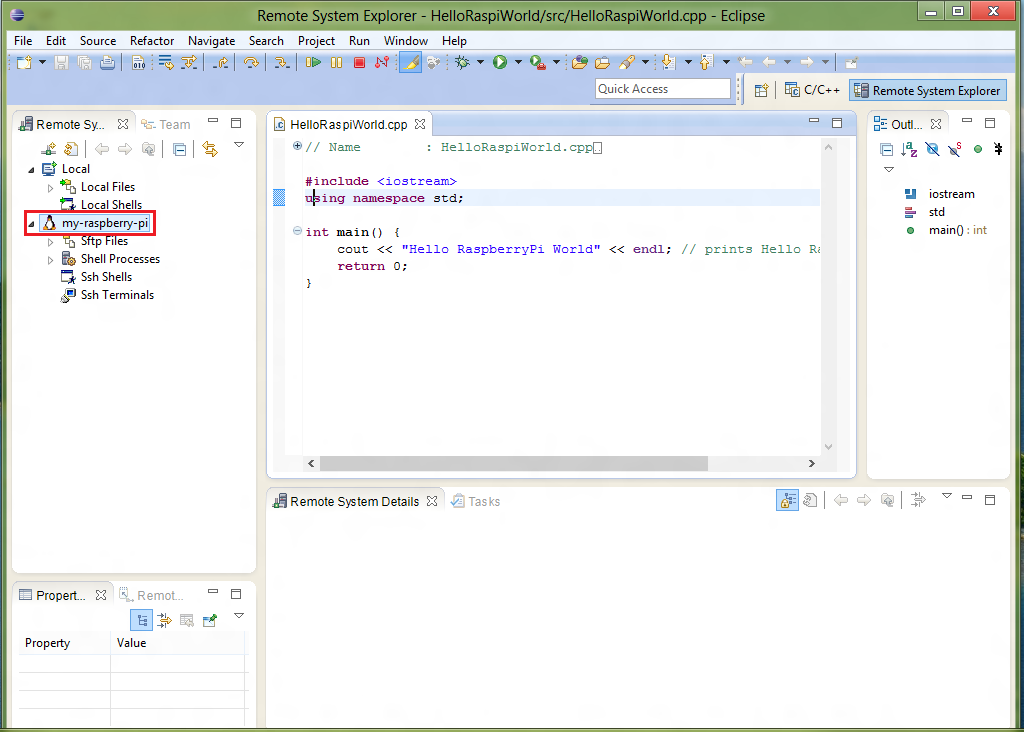1024x732 pixels.
Task: Click the editor scroll right arrow
Action: (x=812, y=463)
